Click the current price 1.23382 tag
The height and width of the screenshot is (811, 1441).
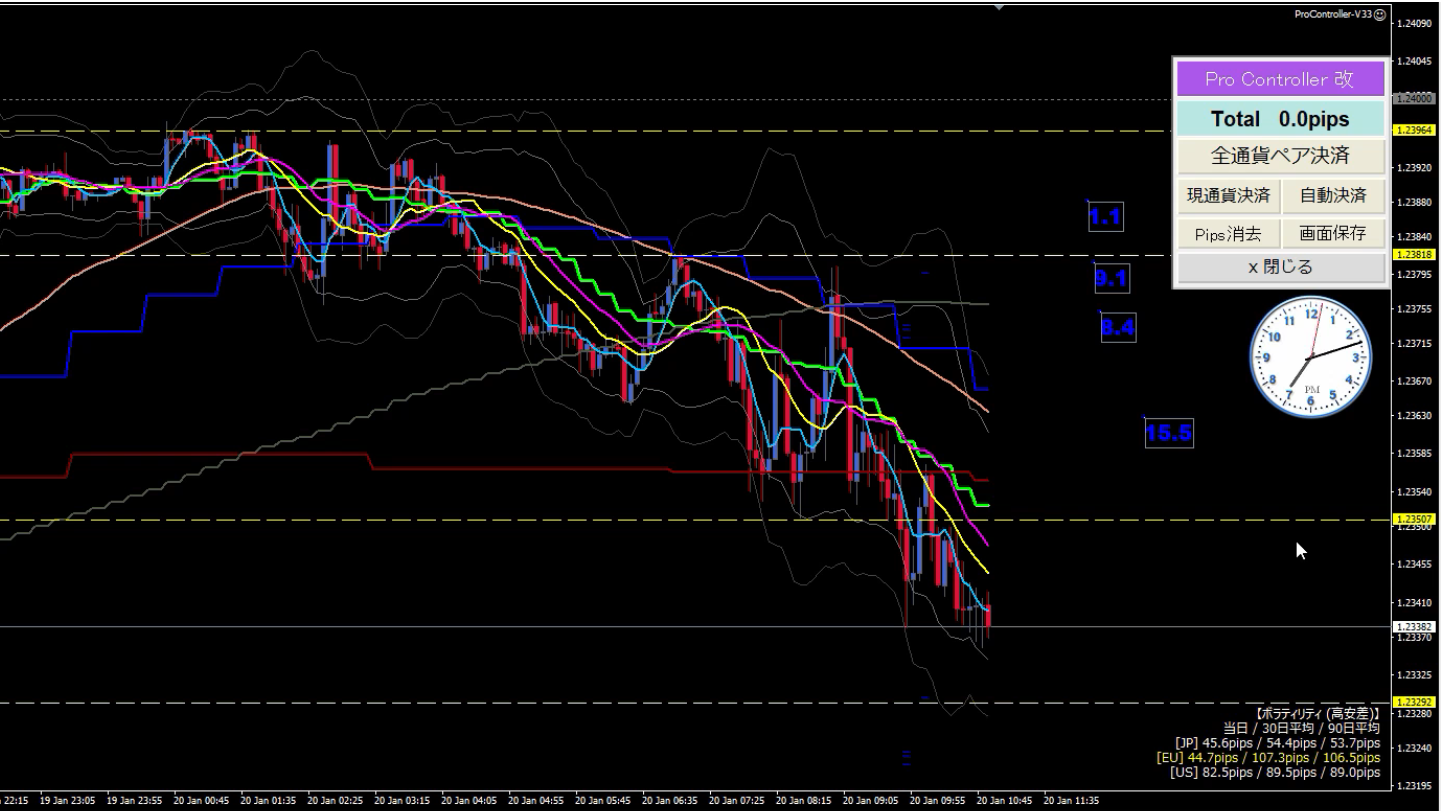(1412, 626)
